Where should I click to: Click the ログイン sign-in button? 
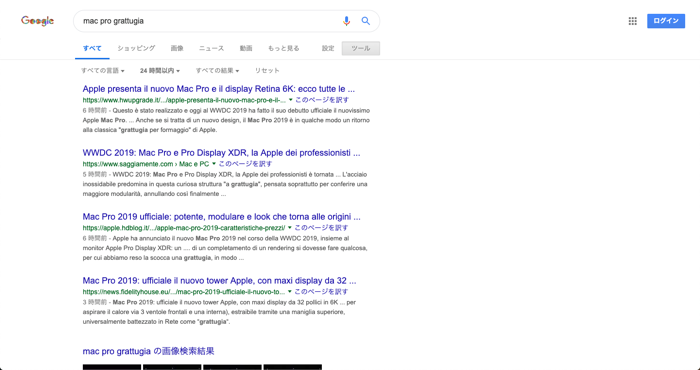click(x=666, y=21)
